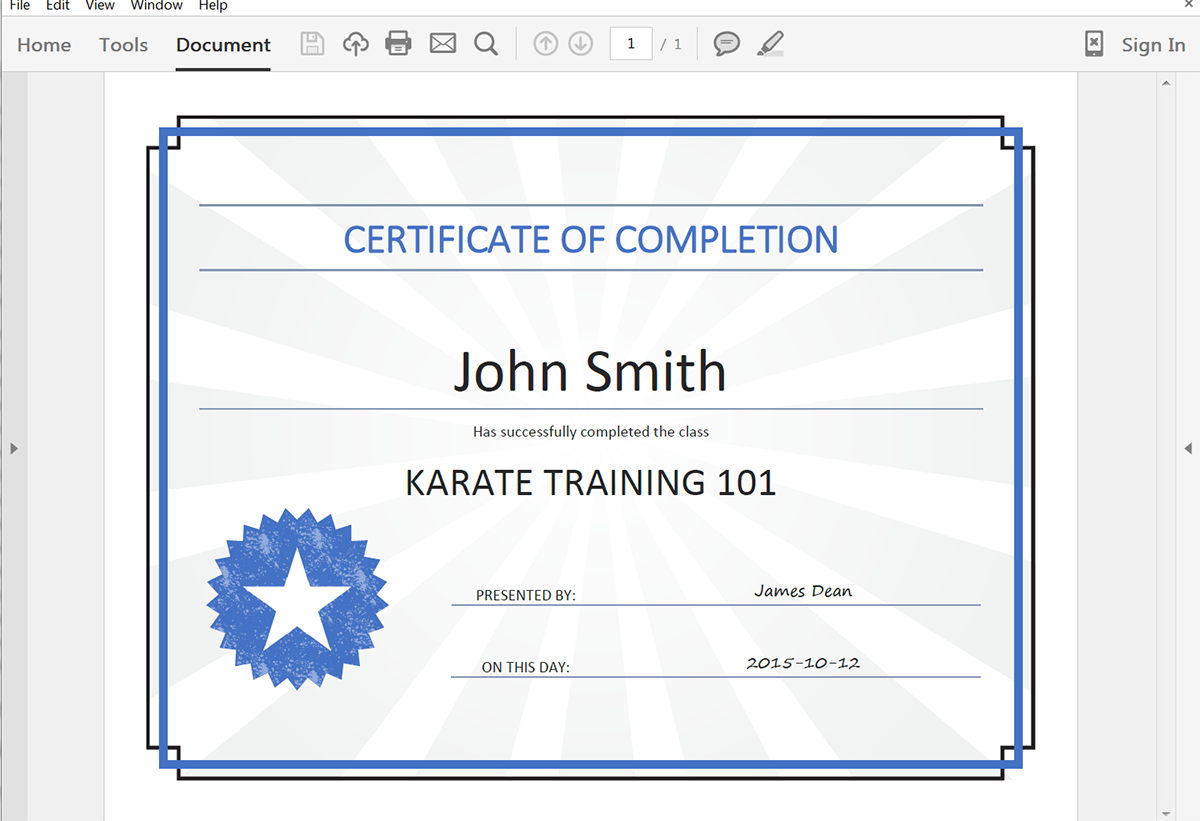Click the blue star seal graphic

pyautogui.click(x=297, y=598)
